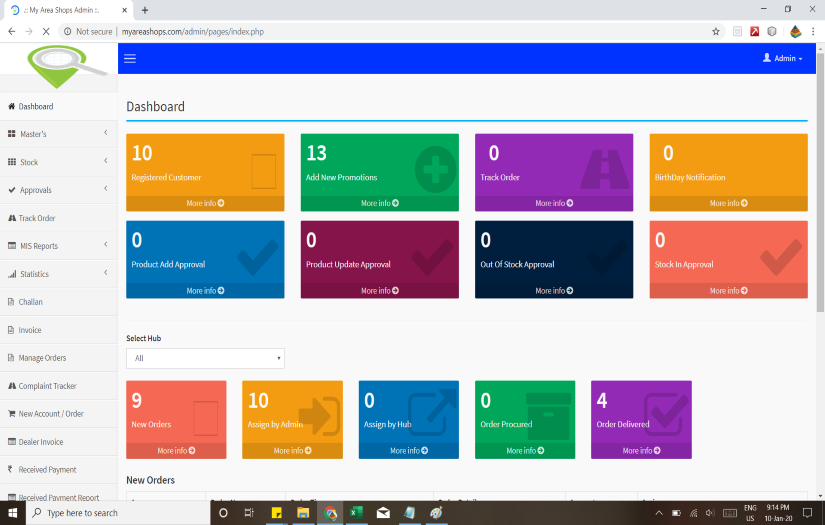Expand the MIS Reports submenu
This screenshot has width=825, height=525.
(x=58, y=246)
